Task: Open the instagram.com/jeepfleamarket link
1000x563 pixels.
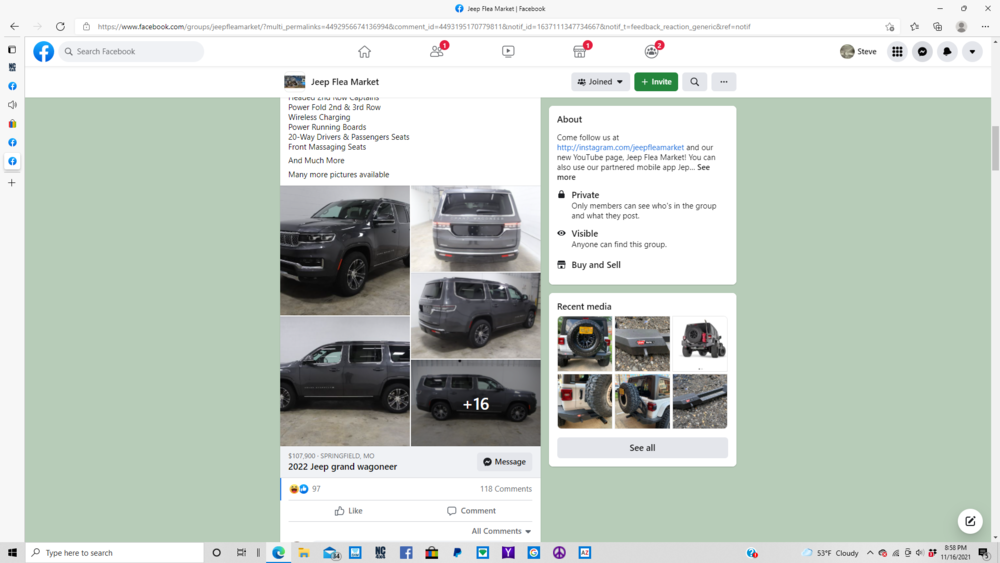Action: 620,147
